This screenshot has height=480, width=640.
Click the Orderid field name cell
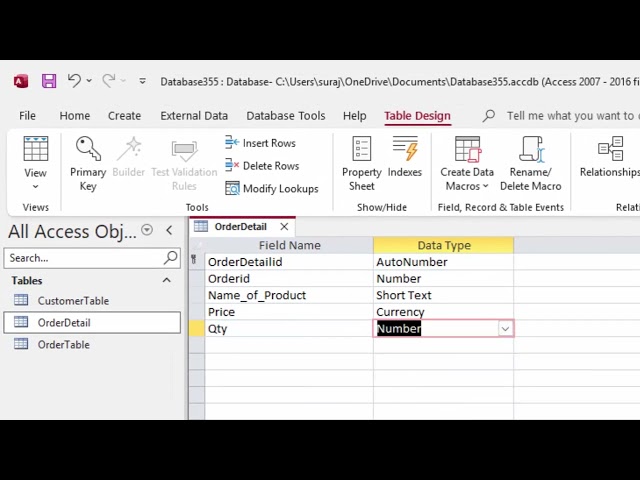[289, 278]
